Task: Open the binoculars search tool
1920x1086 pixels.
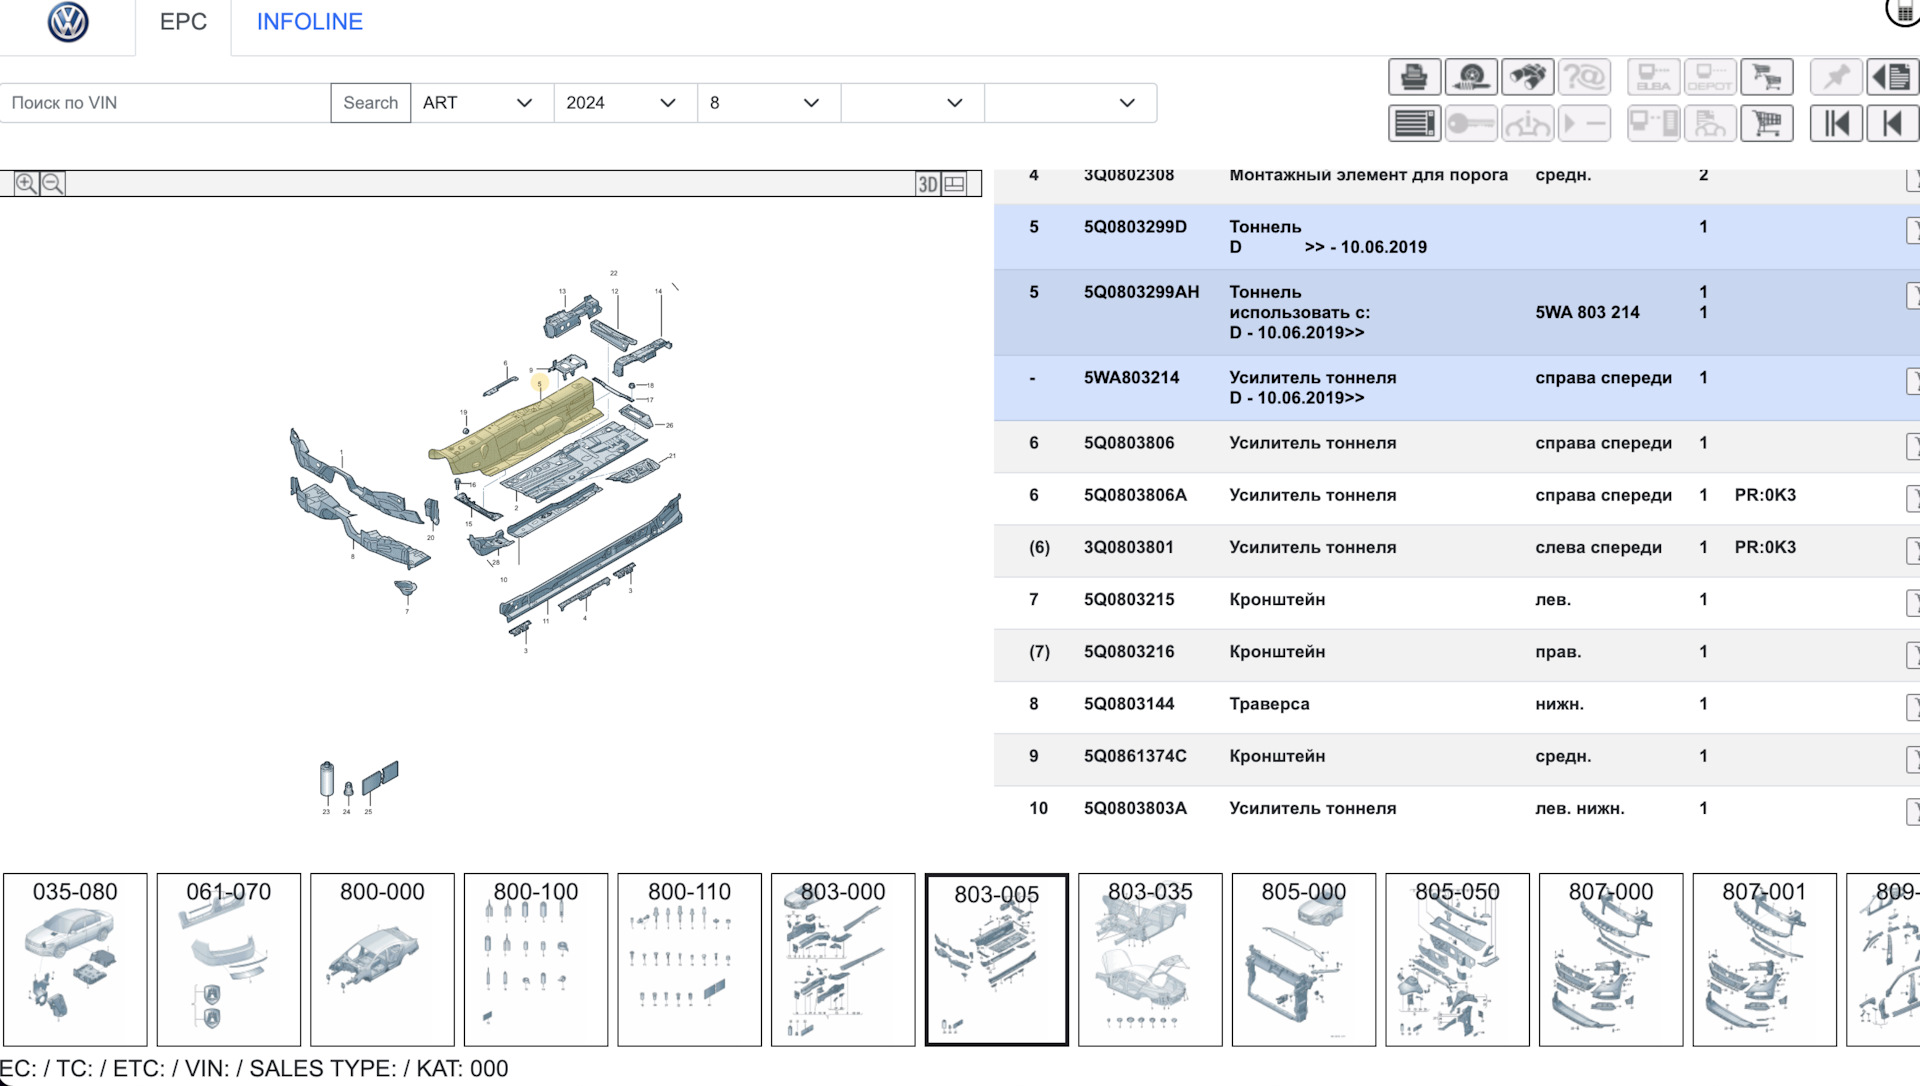Action: coord(1528,77)
